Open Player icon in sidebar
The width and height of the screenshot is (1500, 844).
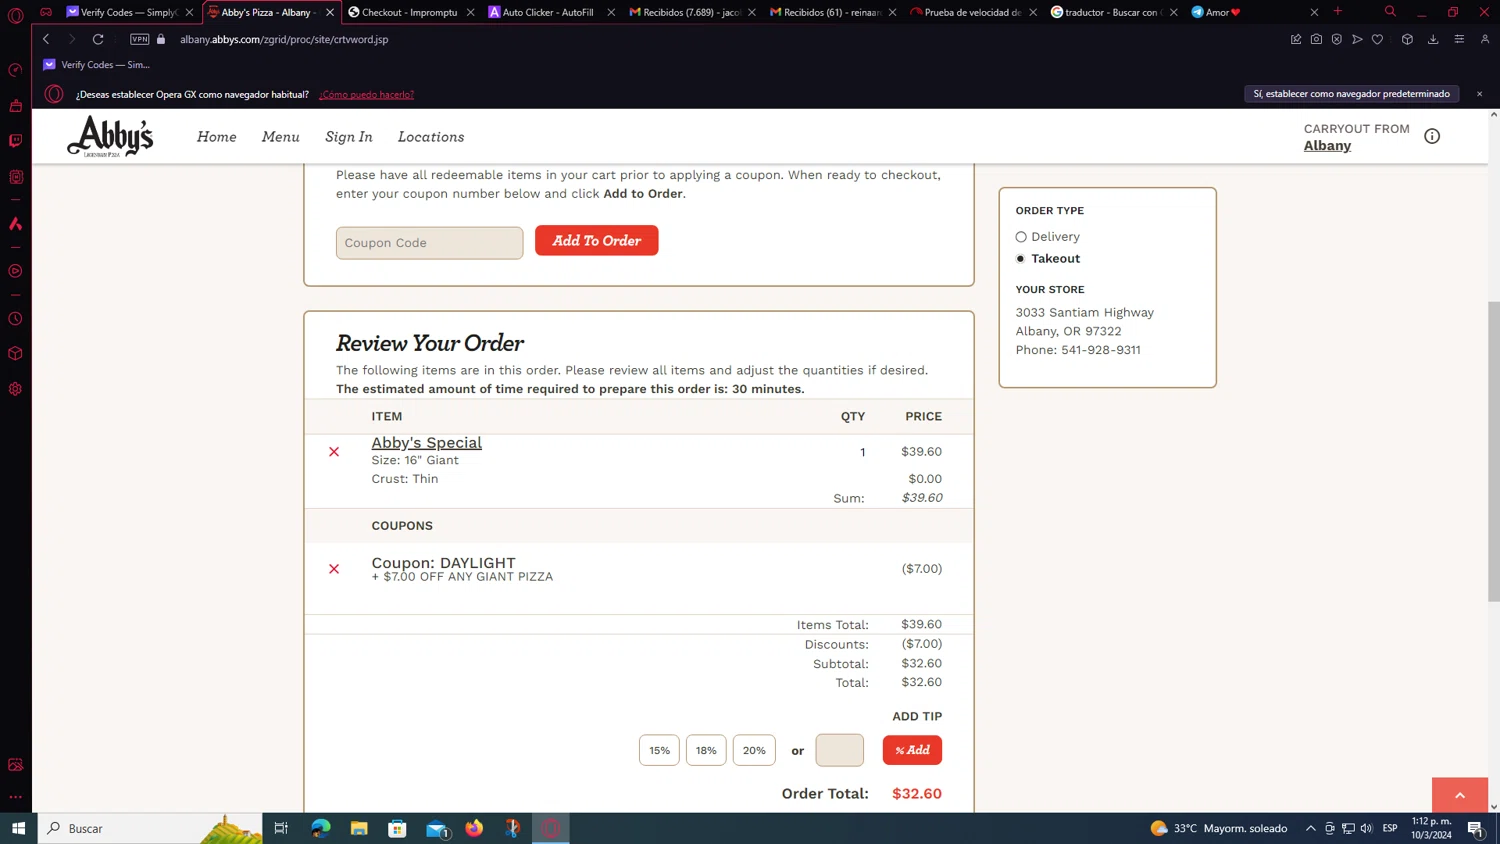pyautogui.click(x=15, y=271)
